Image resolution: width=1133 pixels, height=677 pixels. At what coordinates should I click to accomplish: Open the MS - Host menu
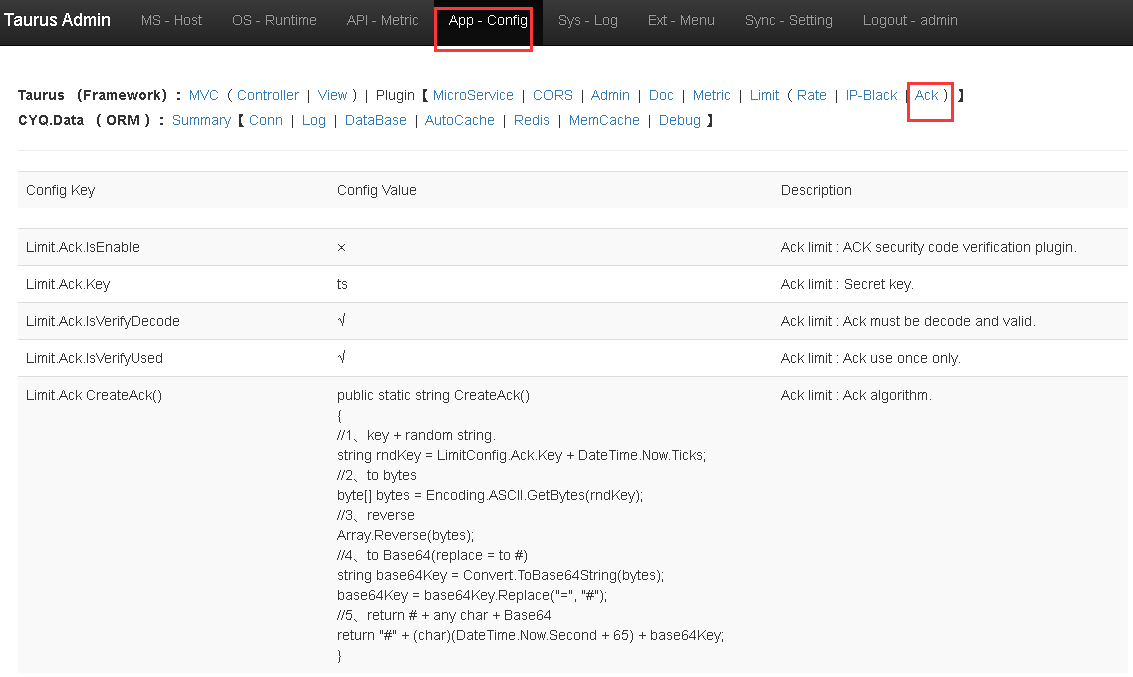point(171,20)
